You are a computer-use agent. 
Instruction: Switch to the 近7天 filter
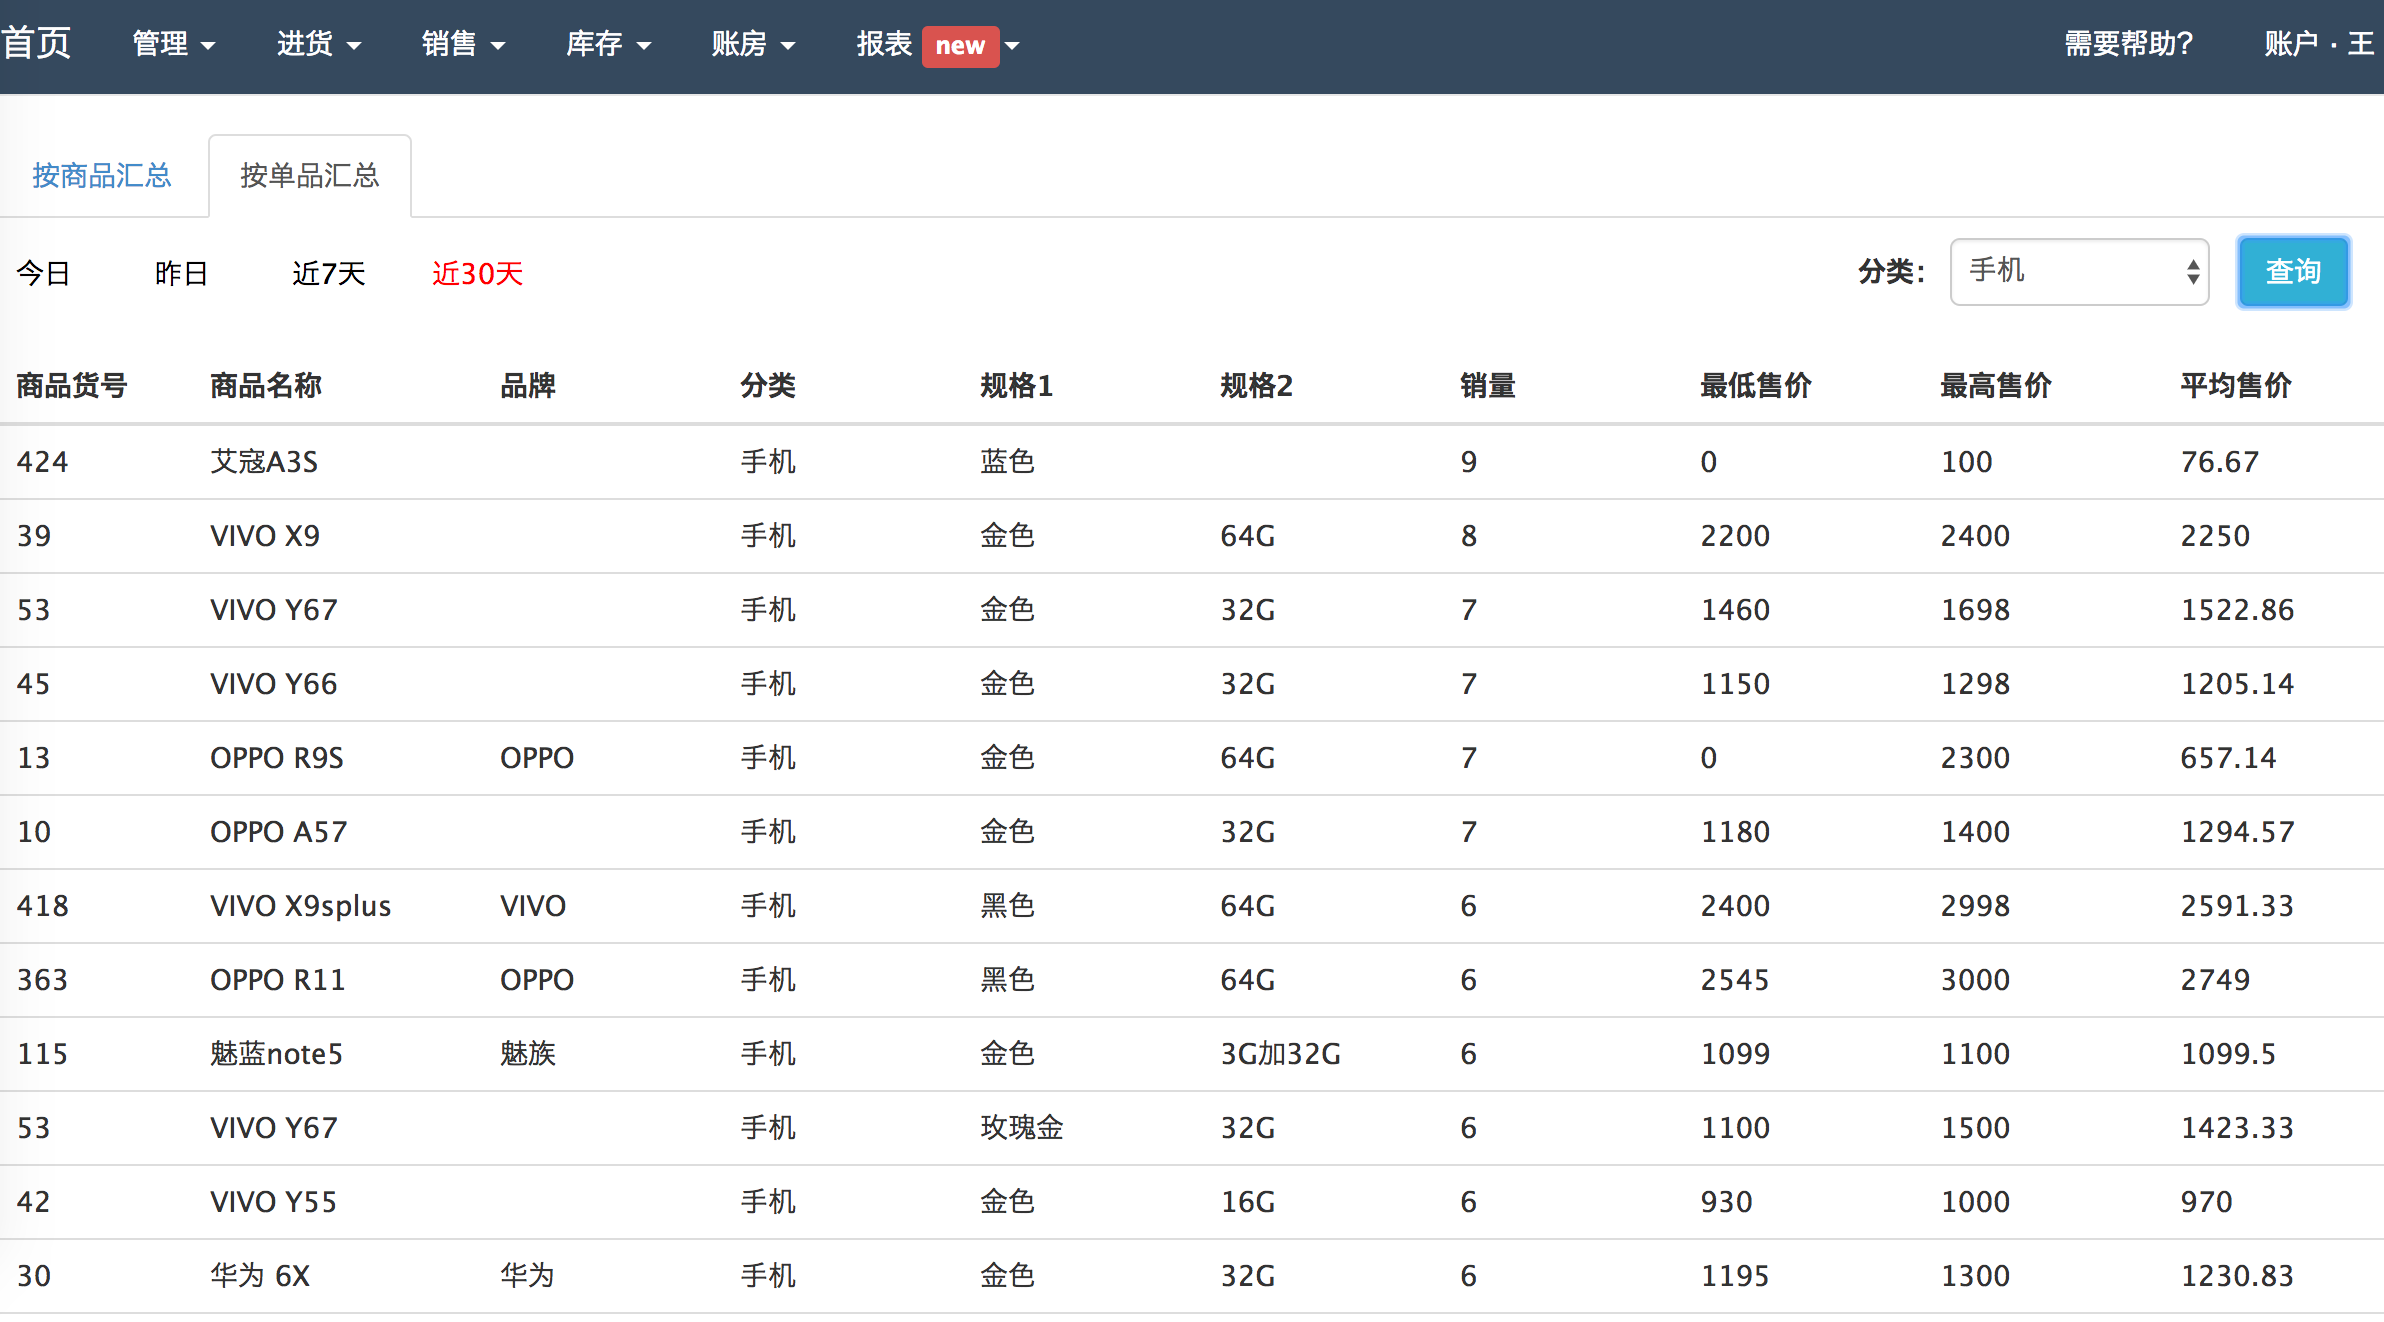point(327,273)
